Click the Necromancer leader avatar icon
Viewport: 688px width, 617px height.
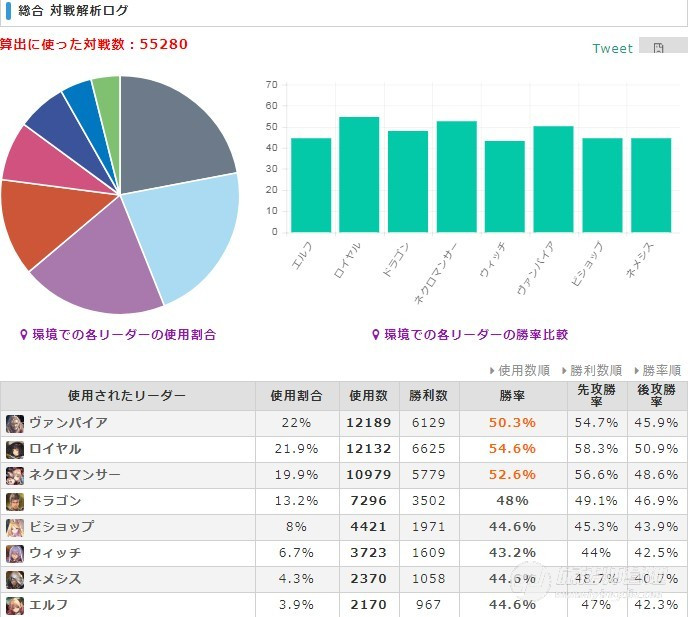coord(14,475)
